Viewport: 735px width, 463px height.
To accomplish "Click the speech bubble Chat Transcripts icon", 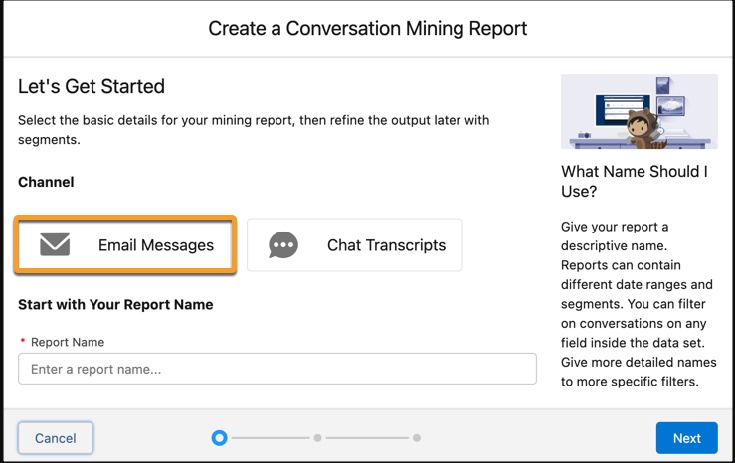I will tap(283, 245).
